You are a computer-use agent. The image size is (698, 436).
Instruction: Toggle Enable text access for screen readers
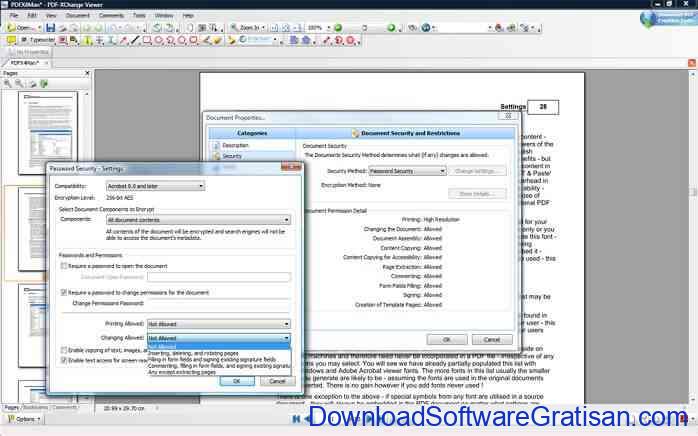(64, 360)
